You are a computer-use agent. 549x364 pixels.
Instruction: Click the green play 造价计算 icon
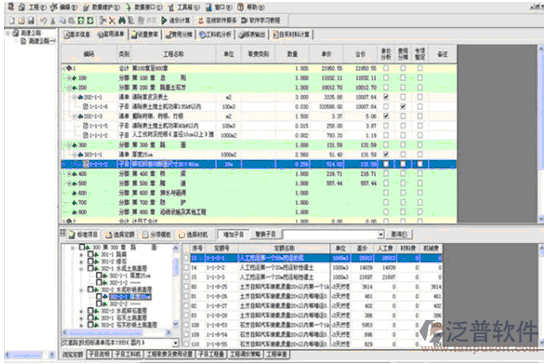(x=164, y=20)
